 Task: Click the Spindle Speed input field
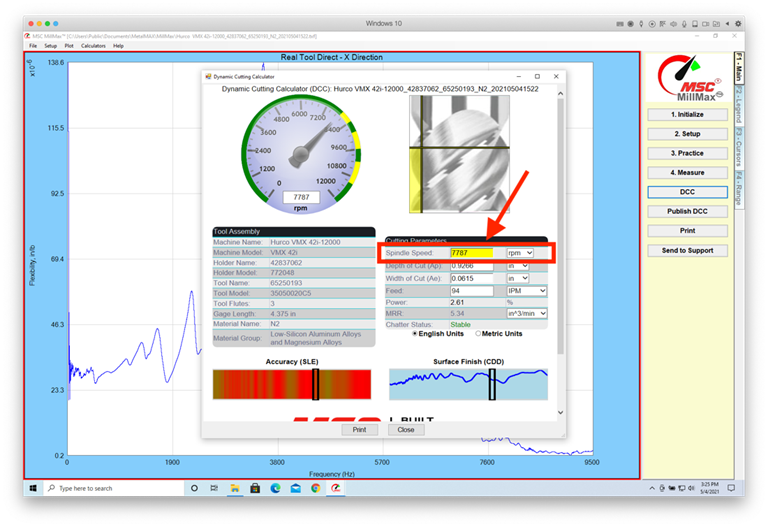[471, 253]
